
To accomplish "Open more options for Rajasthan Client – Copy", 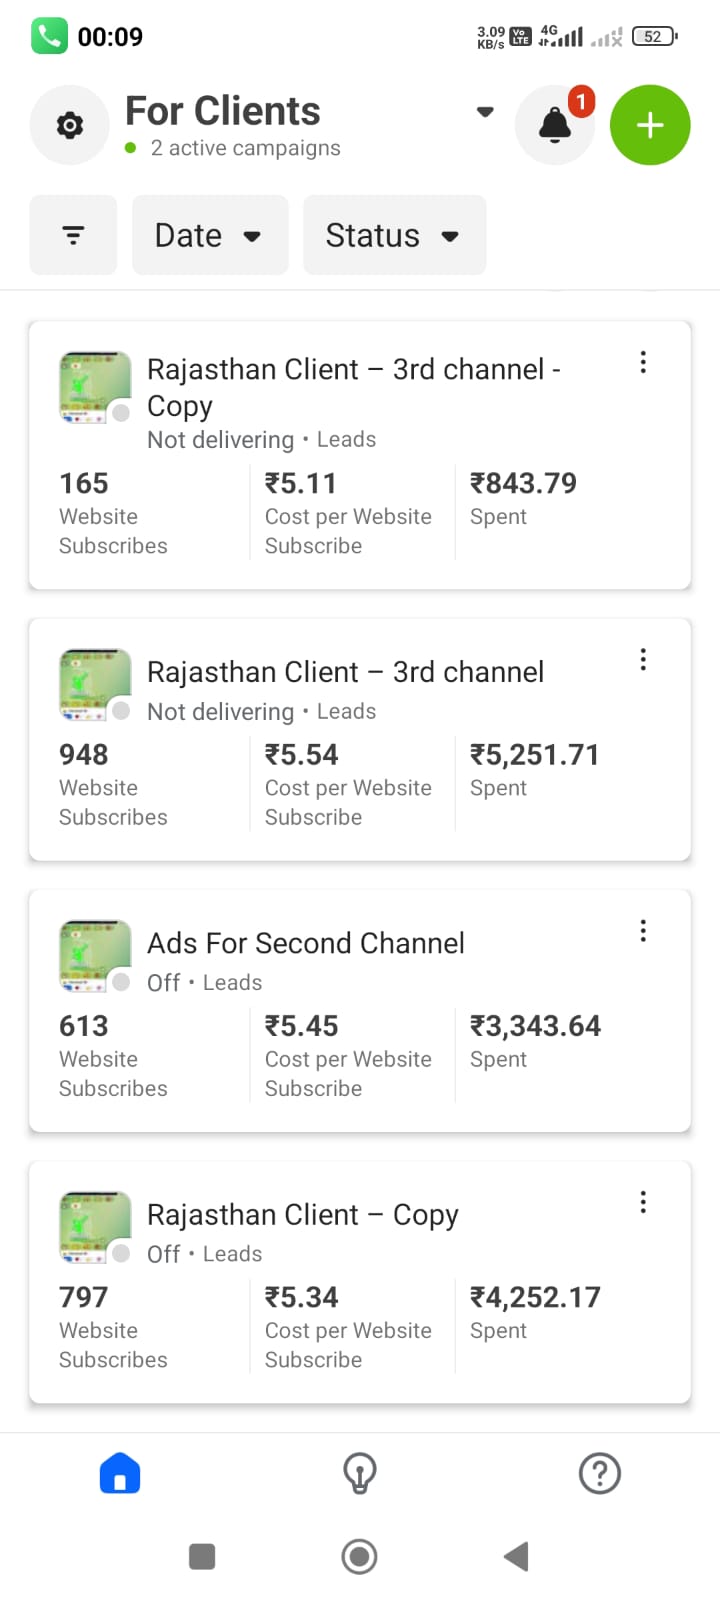I will click(643, 1202).
